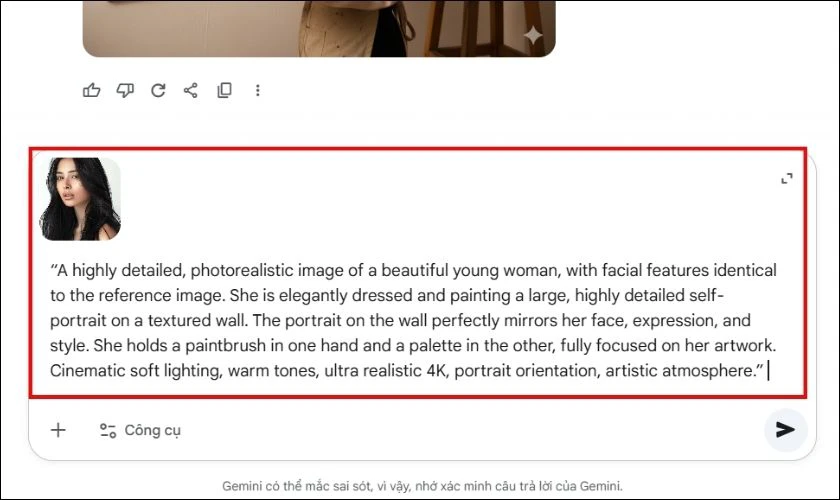This screenshot has width=840, height=500.
Task: Share the response using the share icon
Action: [x=191, y=90]
